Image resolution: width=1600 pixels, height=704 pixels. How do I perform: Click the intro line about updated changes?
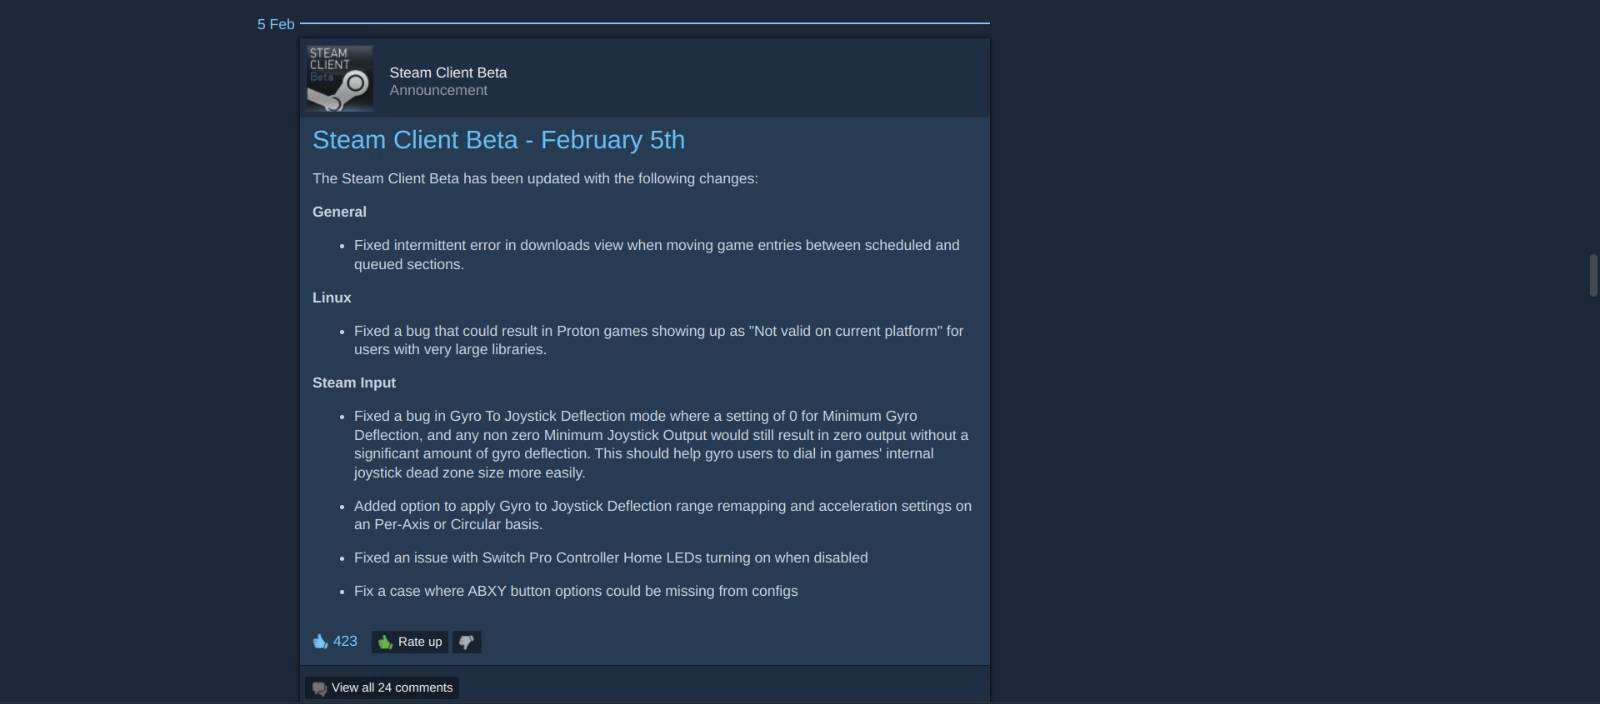point(535,179)
